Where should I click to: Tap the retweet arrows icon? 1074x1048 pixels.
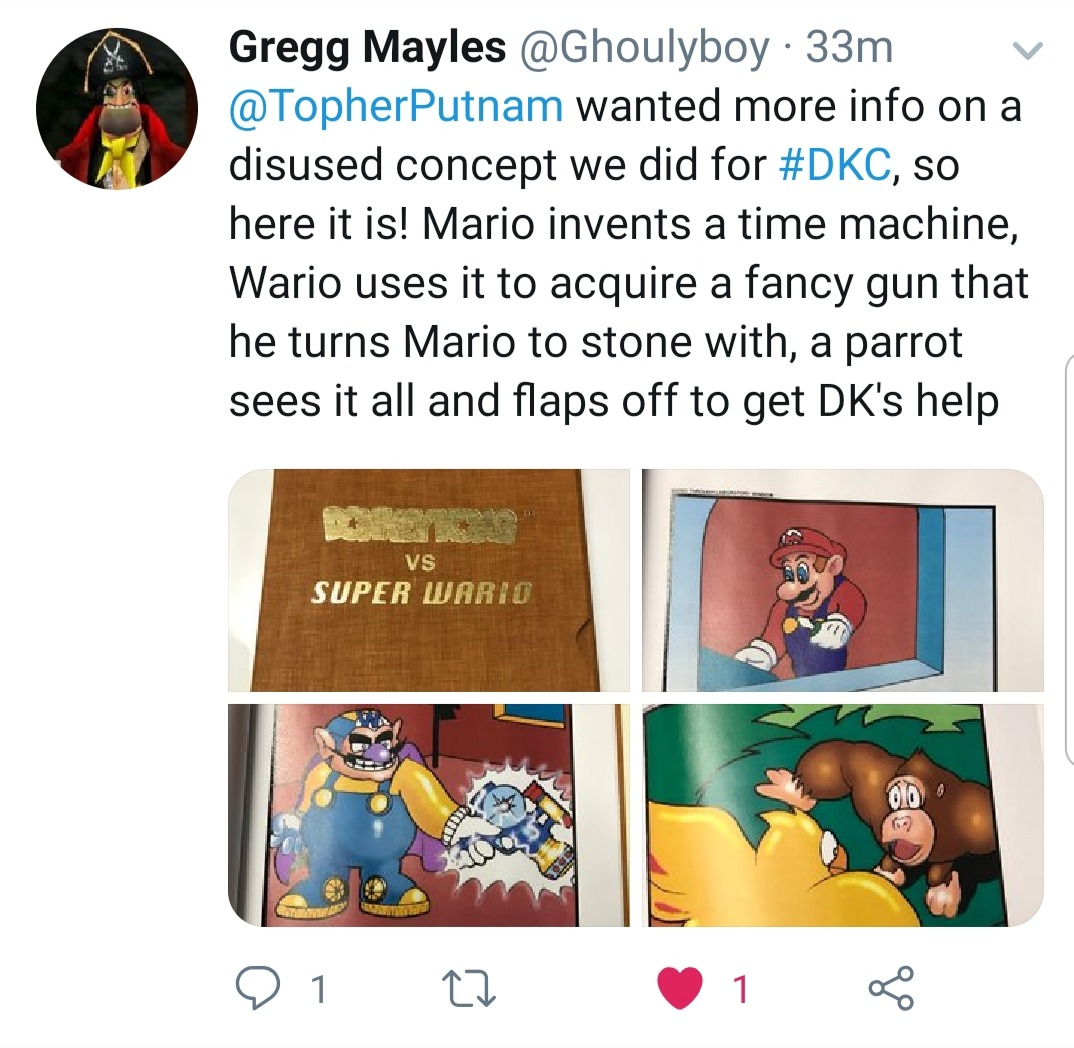(x=469, y=989)
